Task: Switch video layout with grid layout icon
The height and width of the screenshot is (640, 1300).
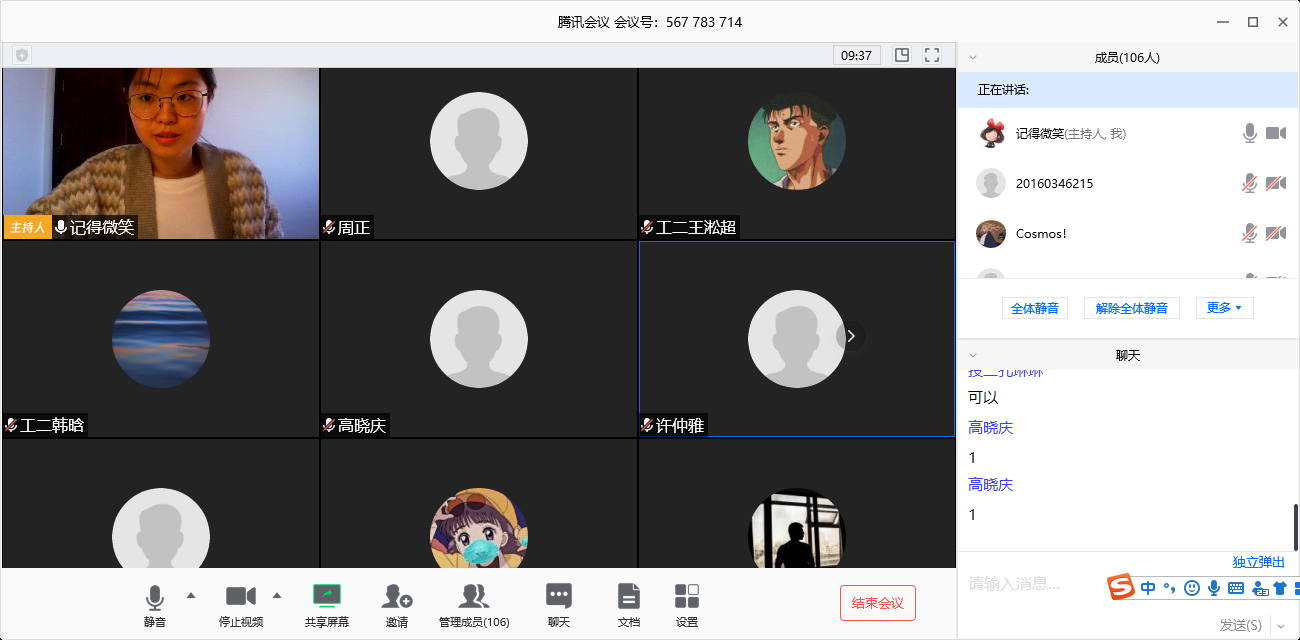Action: click(902, 55)
